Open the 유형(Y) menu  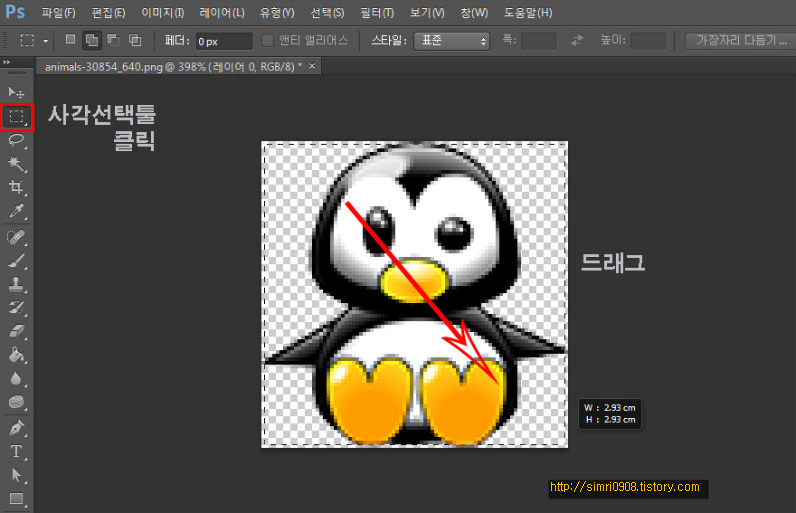[277, 13]
